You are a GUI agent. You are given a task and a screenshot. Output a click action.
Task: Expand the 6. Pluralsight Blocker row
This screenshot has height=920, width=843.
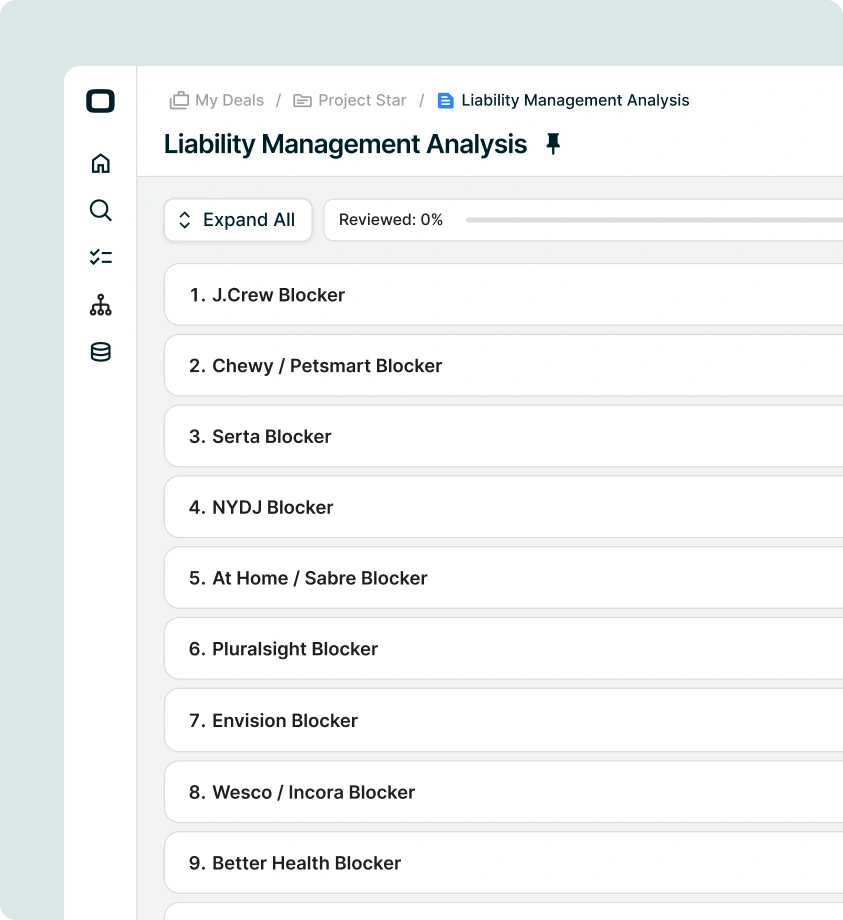click(504, 649)
